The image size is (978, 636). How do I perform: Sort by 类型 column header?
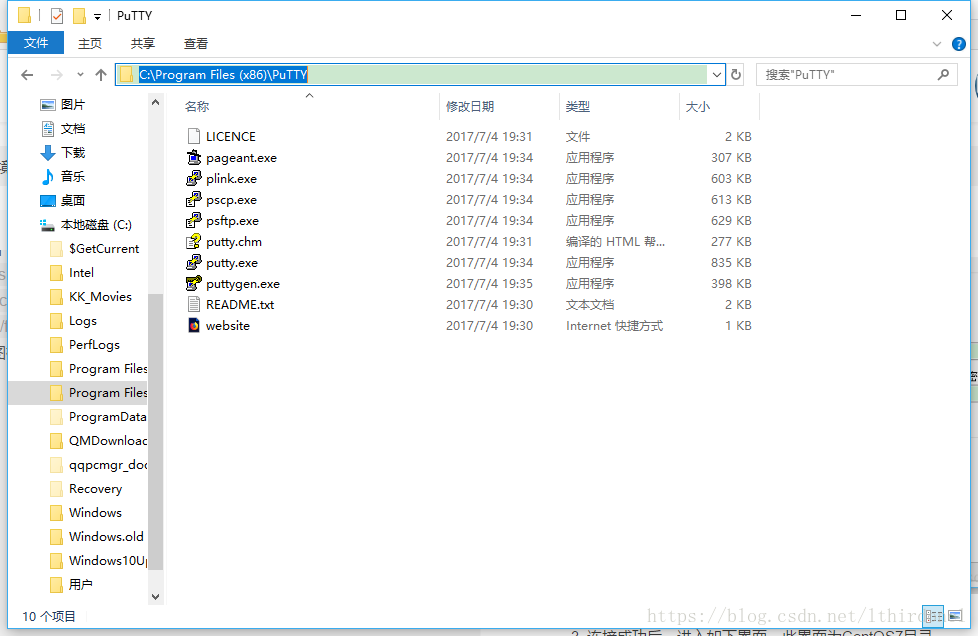(578, 107)
